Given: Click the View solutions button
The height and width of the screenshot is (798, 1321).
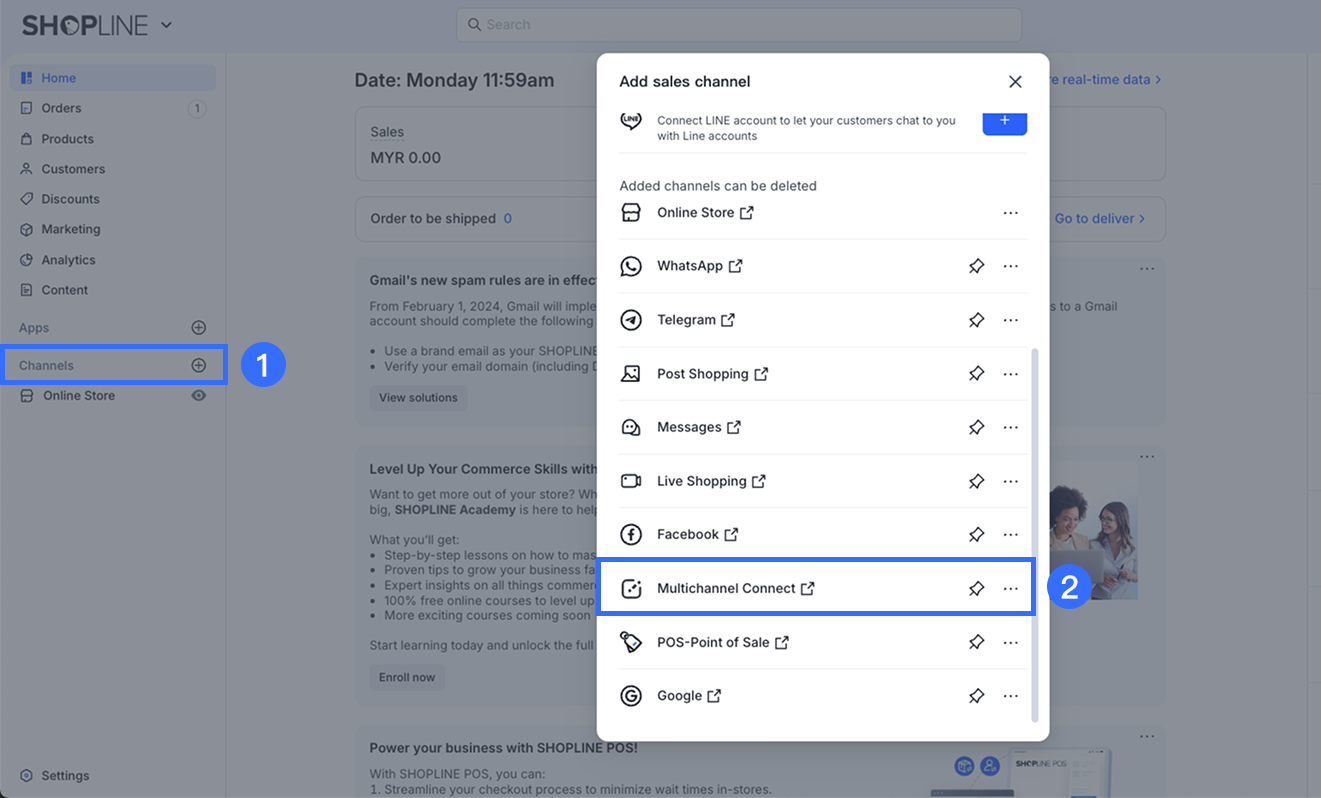Looking at the screenshot, I should 418,398.
